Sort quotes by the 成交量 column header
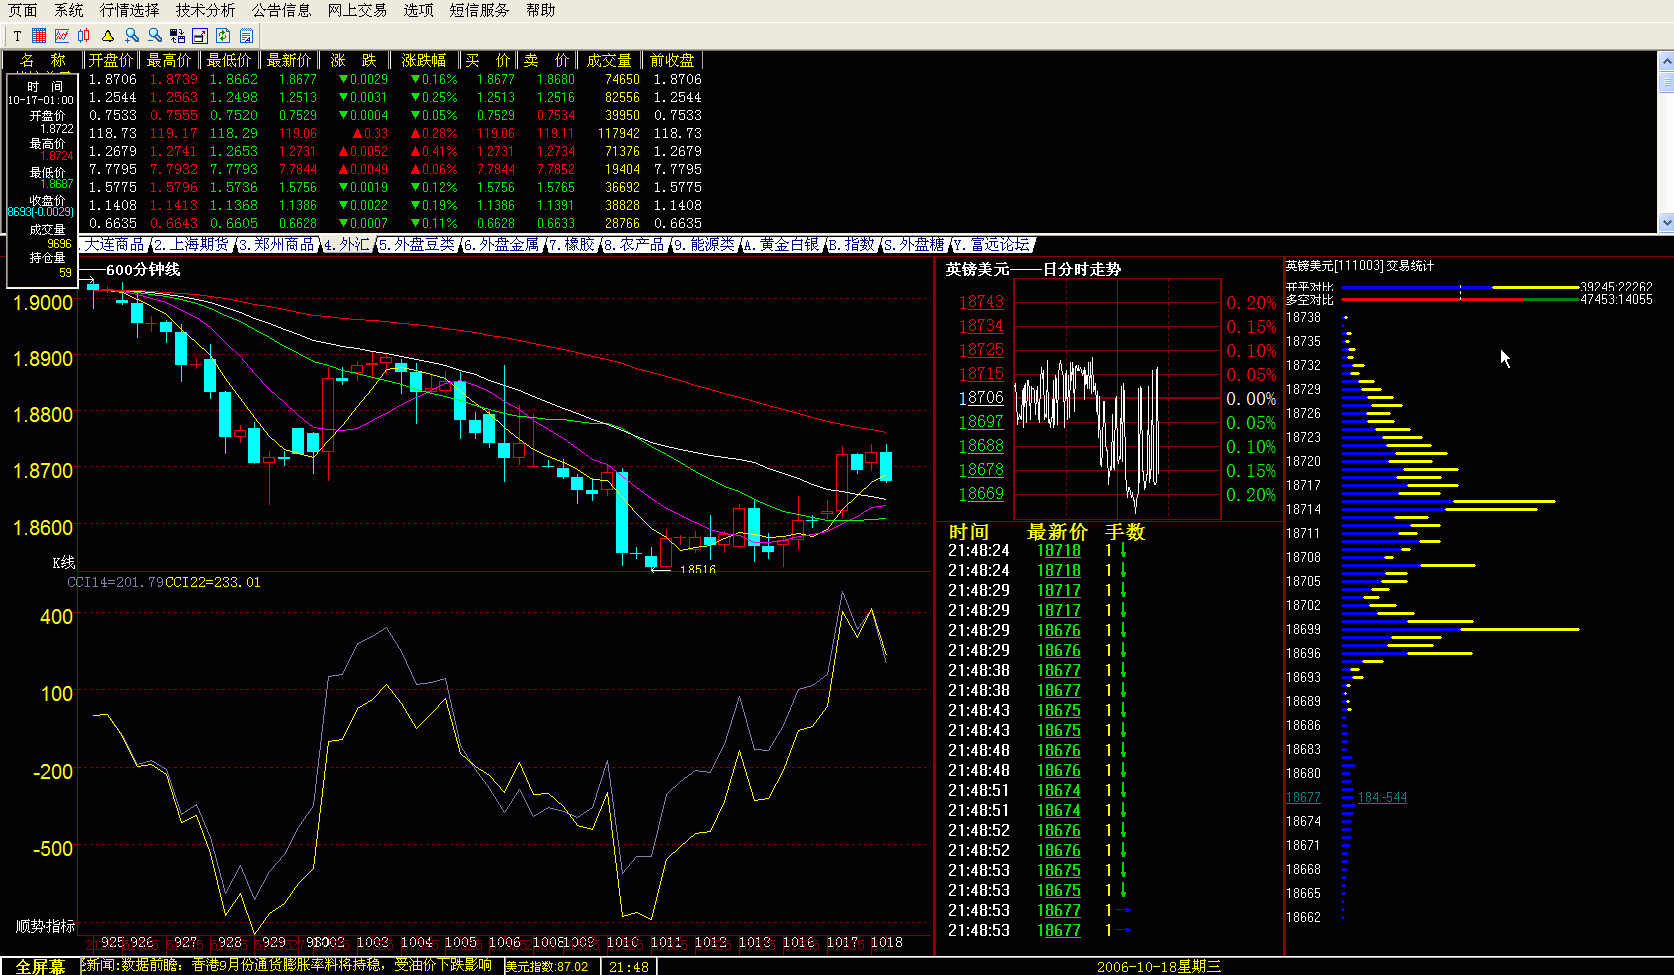Screen dimensions: 1674x975 [x=609, y=61]
